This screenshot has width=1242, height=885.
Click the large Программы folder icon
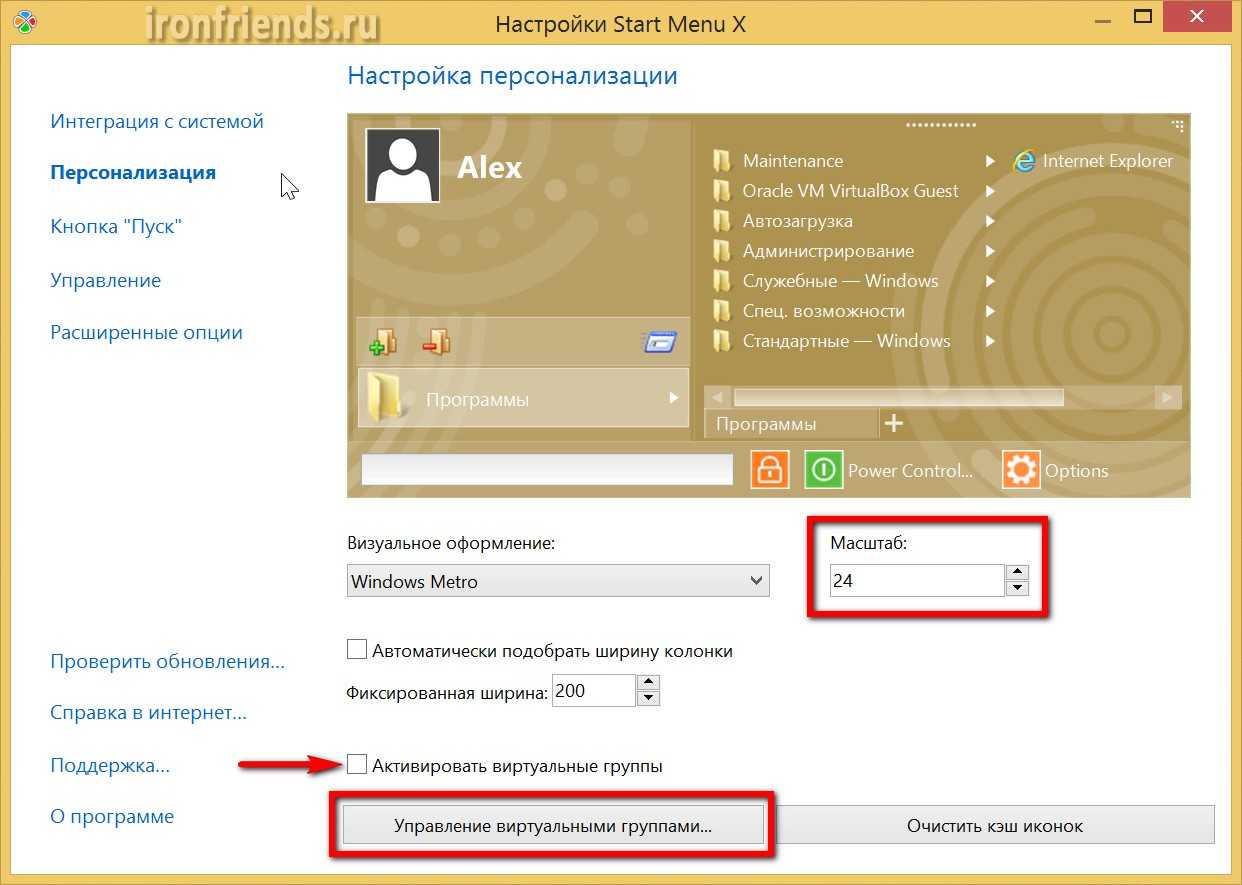[x=385, y=398]
